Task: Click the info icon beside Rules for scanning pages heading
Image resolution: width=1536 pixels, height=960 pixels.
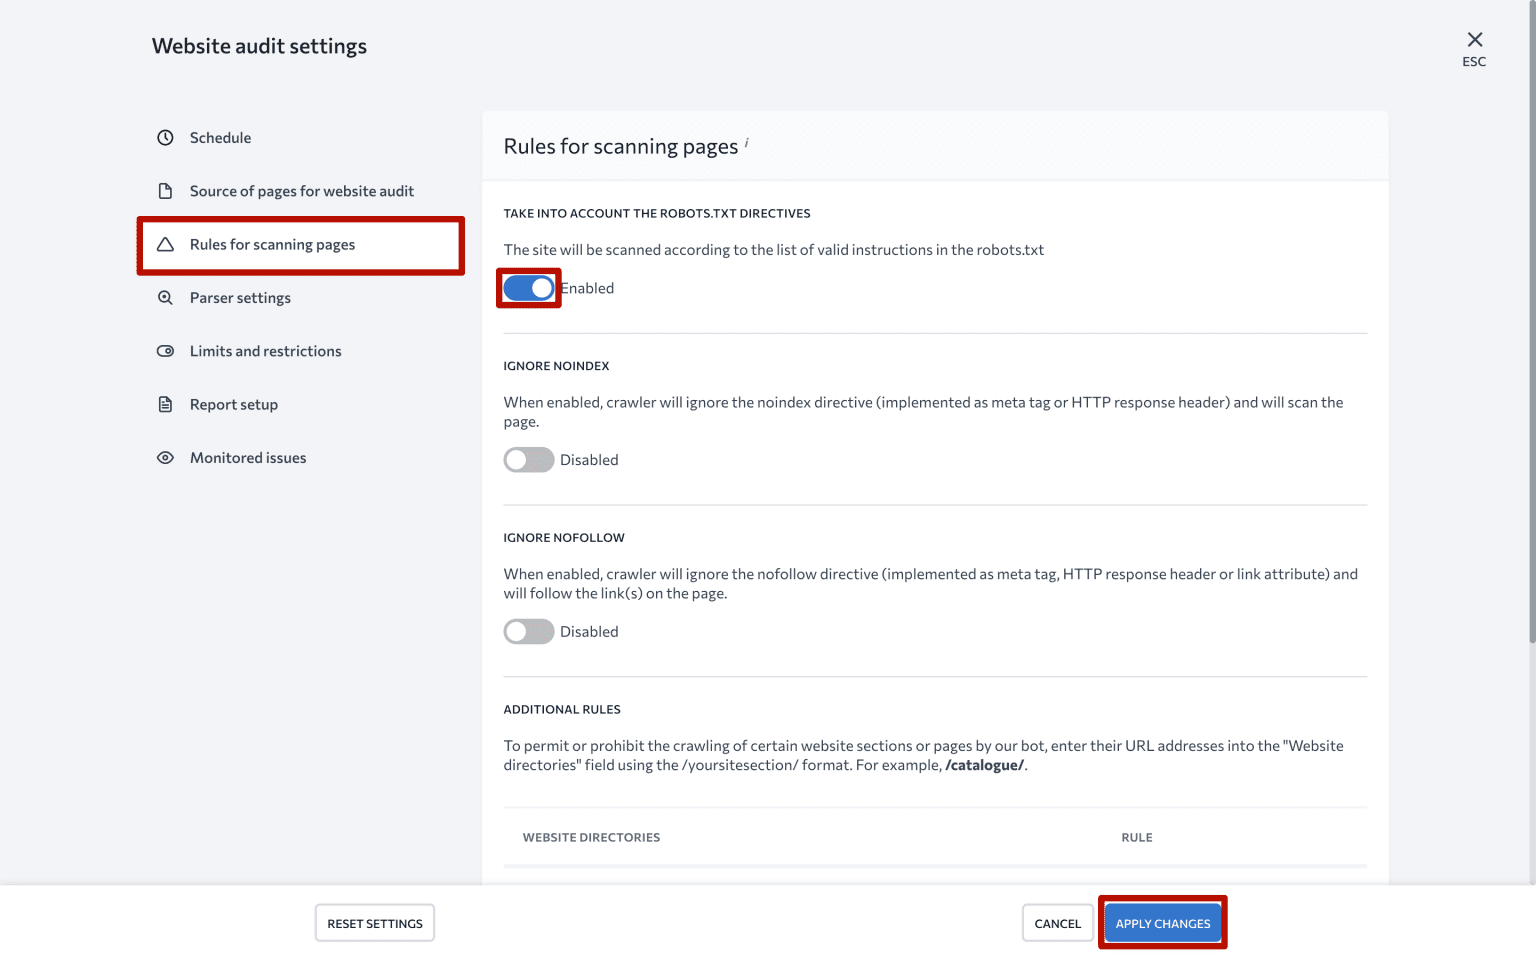Action: coord(747,143)
